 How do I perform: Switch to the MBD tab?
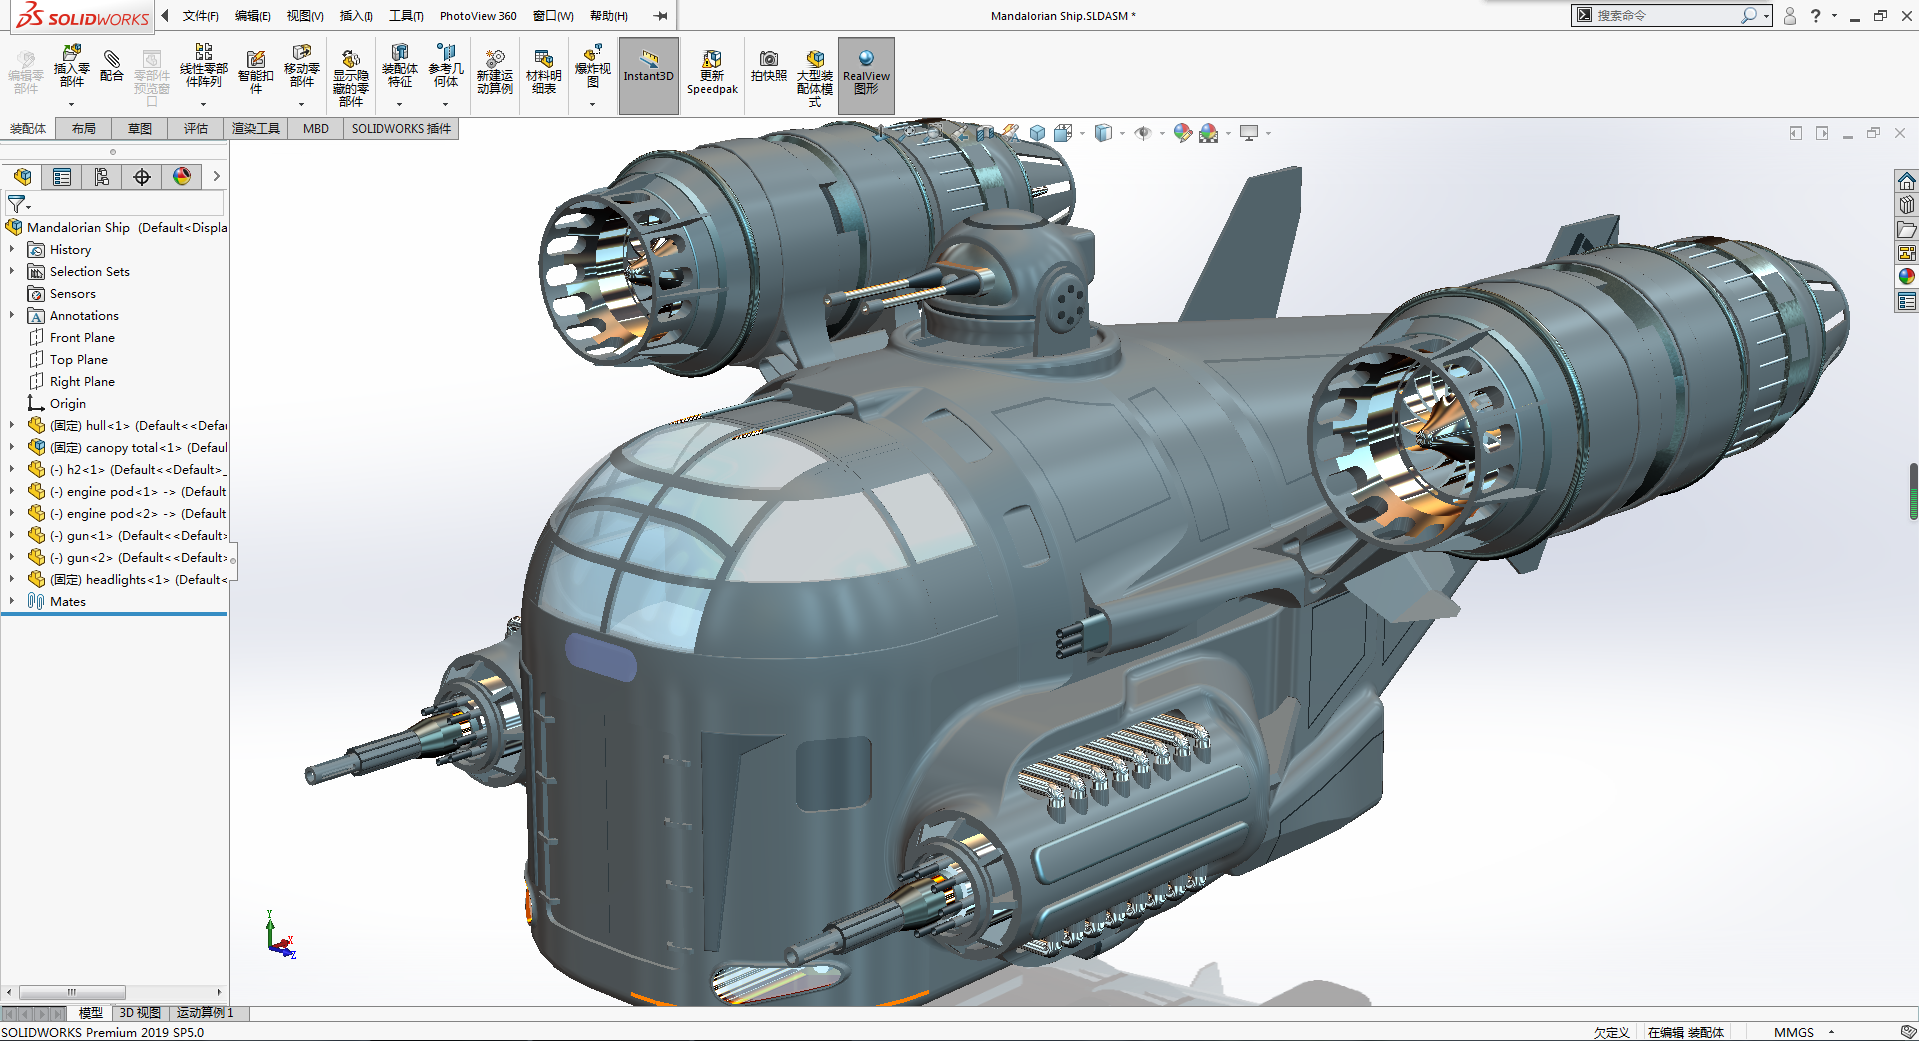(x=316, y=128)
